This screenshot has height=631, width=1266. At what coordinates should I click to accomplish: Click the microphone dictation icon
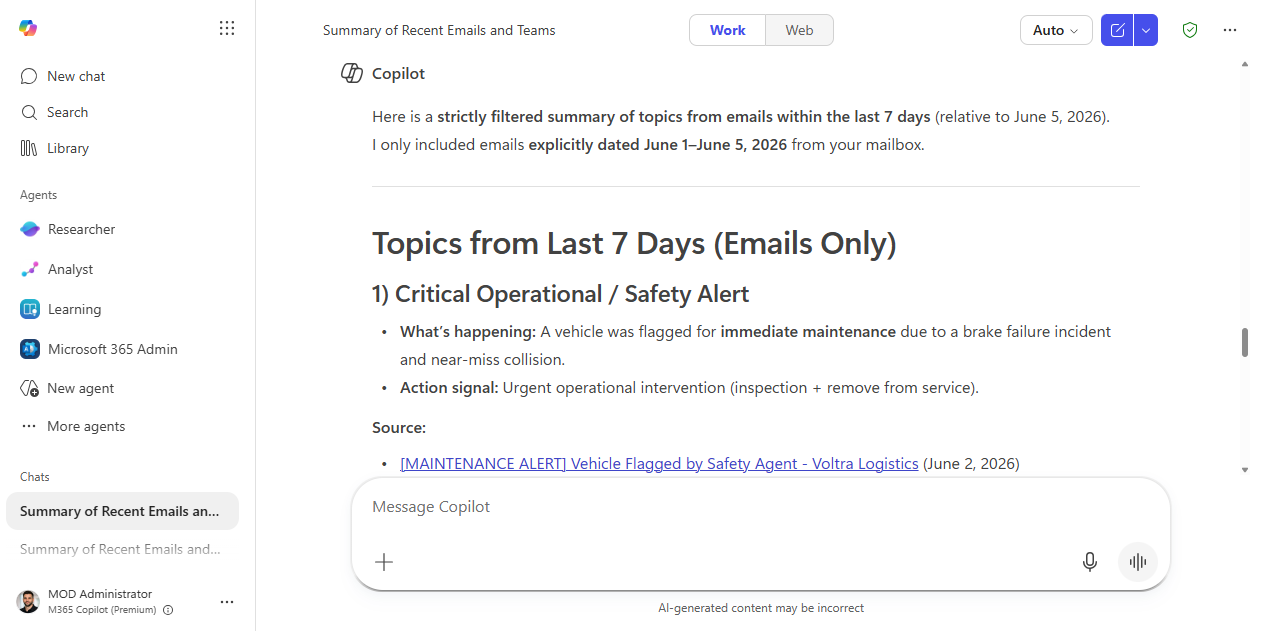tap(1090, 562)
